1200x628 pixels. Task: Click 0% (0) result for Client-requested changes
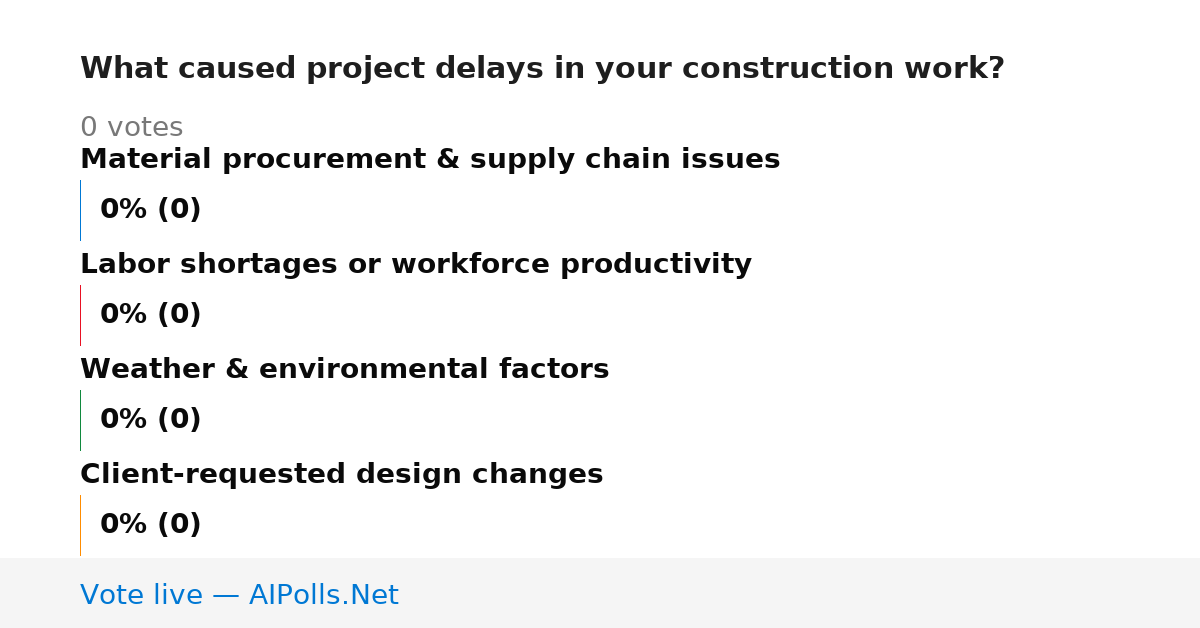point(150,525)
